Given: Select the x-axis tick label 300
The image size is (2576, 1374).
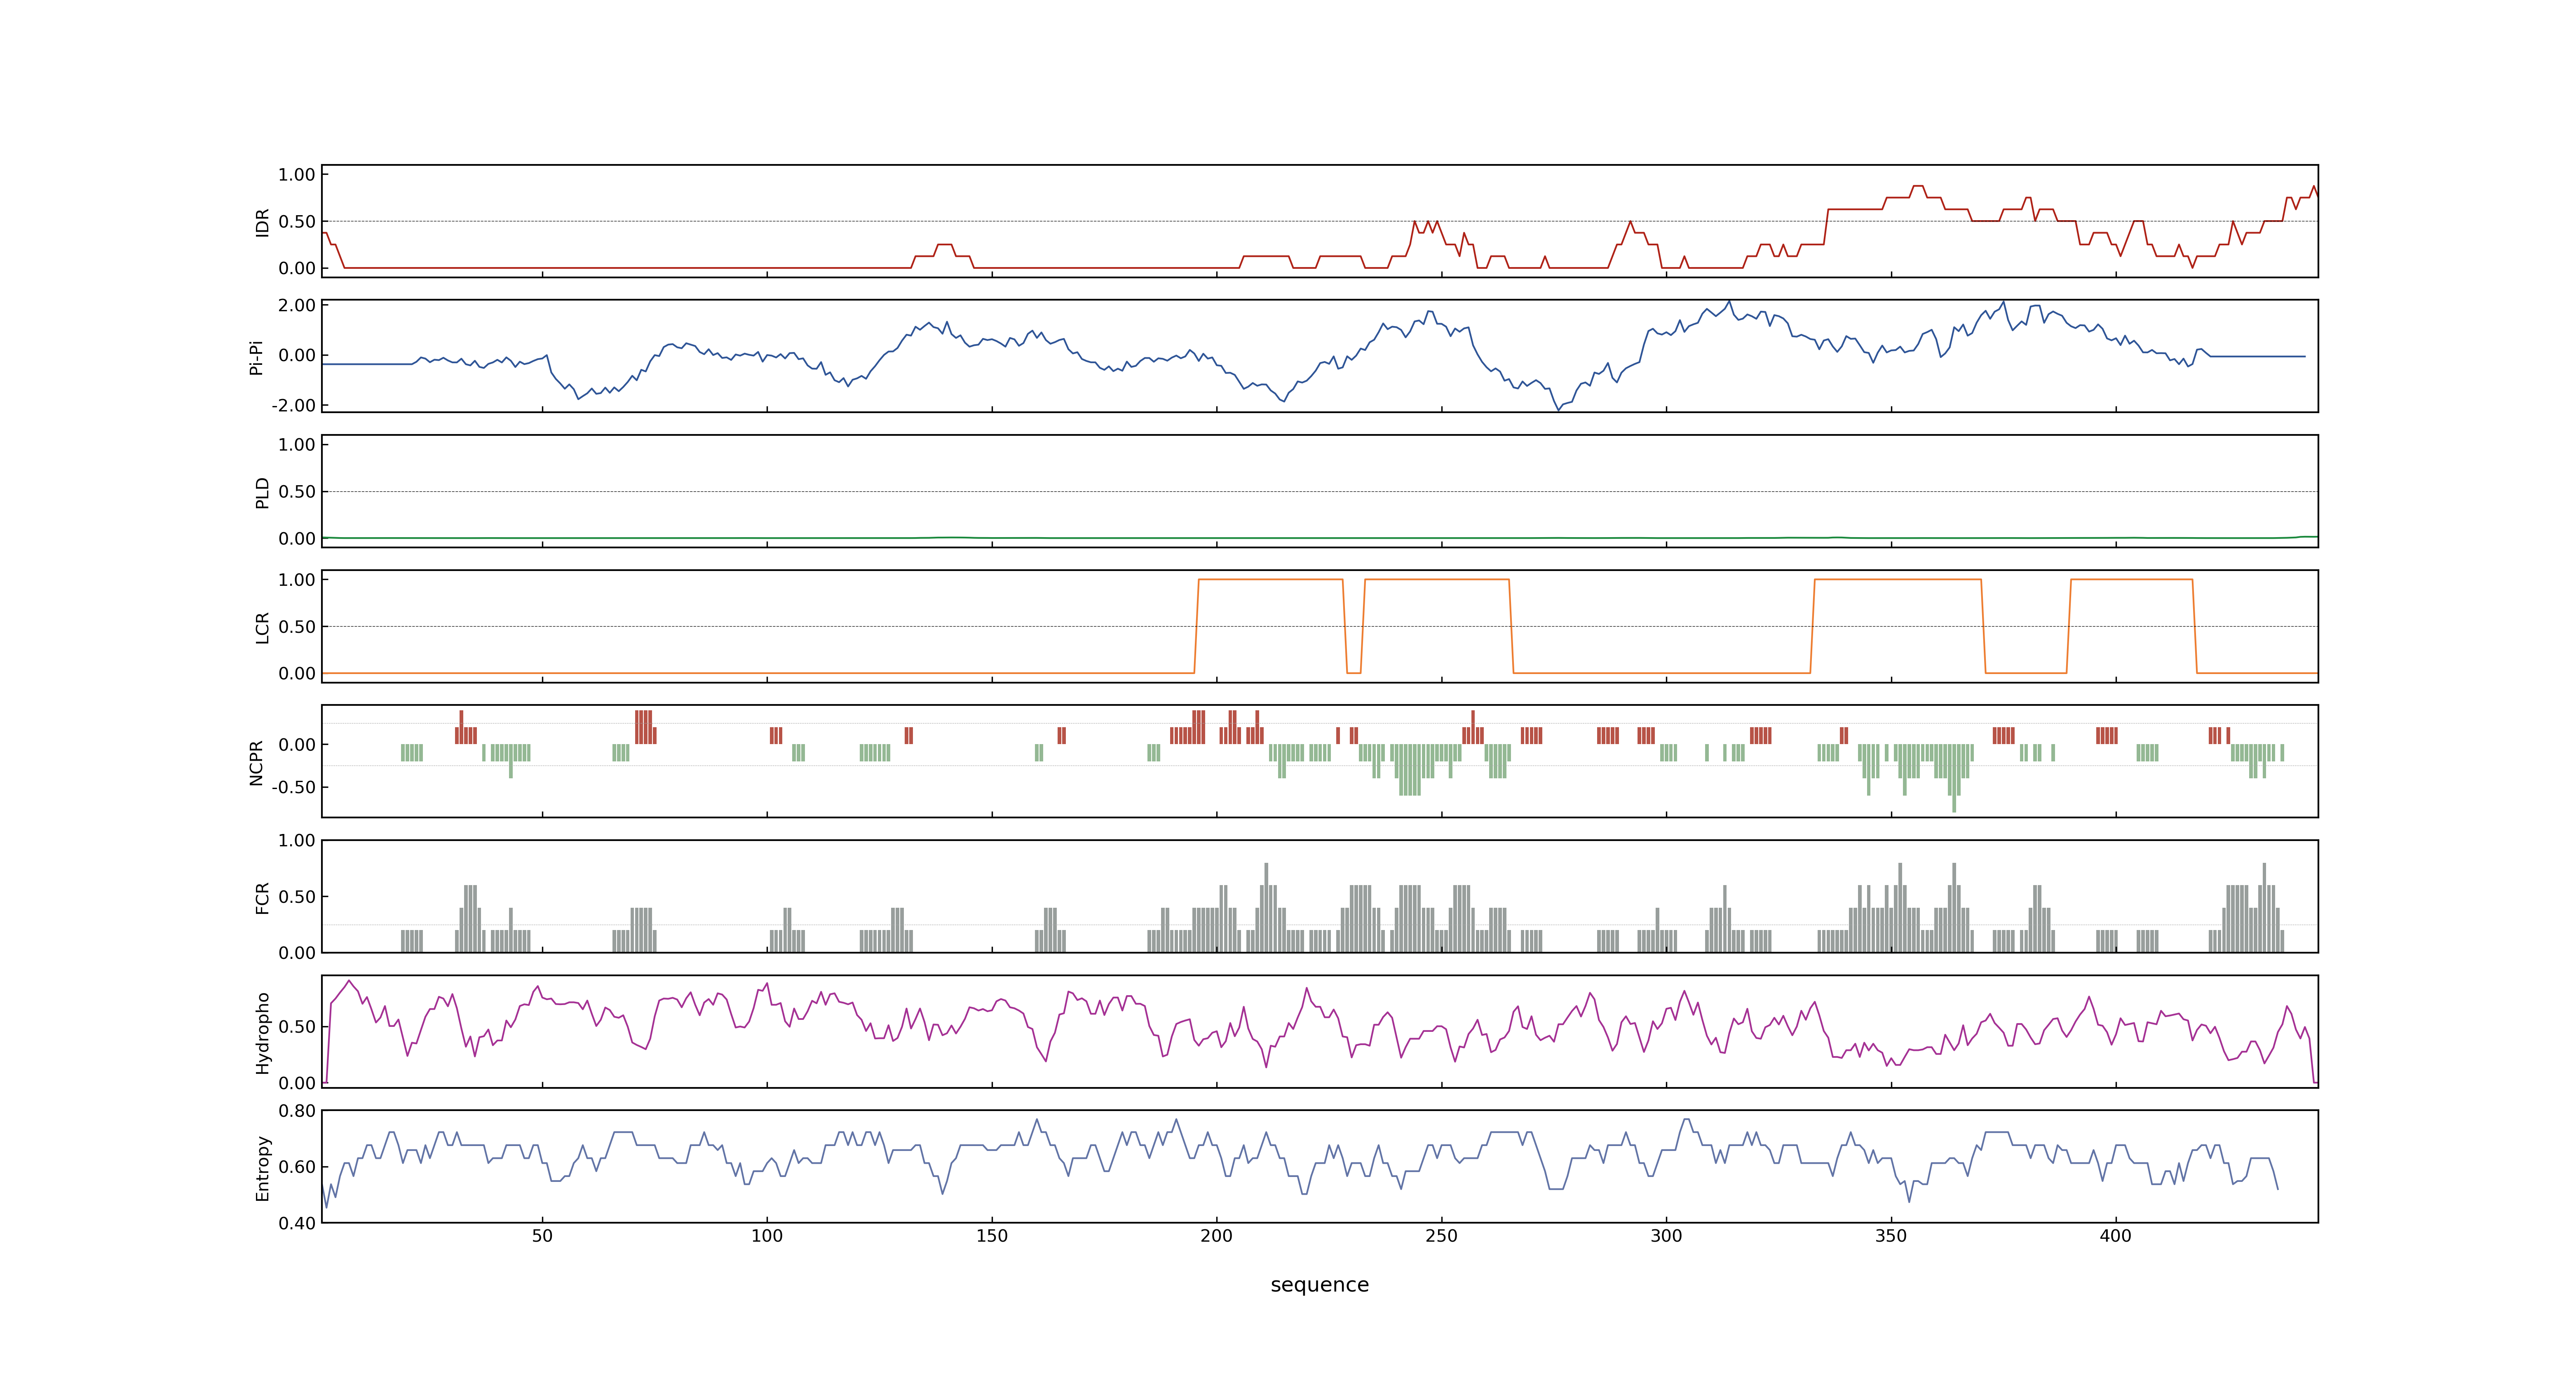Looking at the screenshot, I should [x=1666, y=1236].
